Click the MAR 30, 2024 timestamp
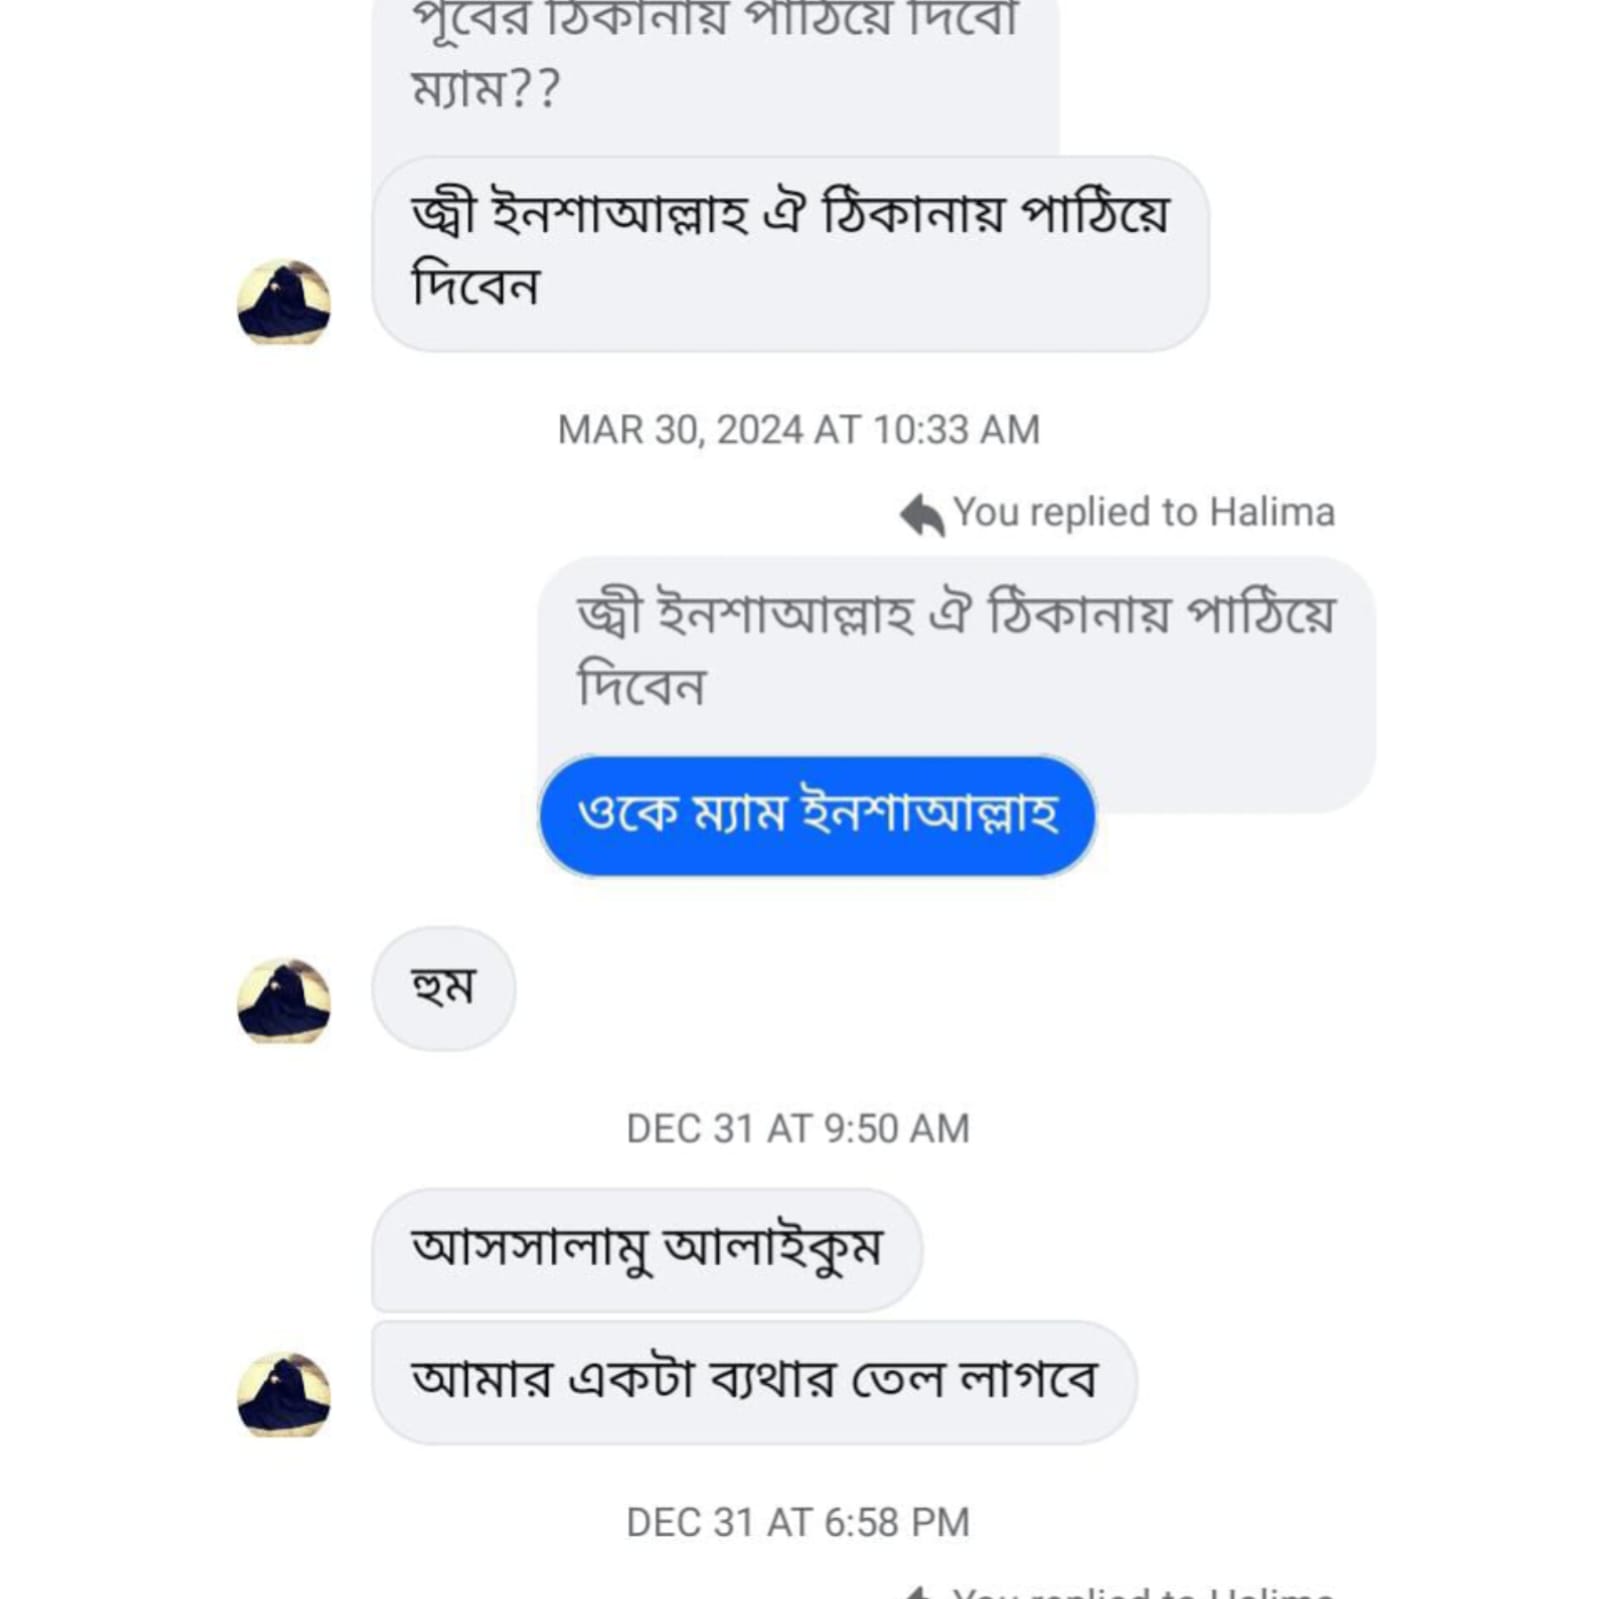 (798, 430)
